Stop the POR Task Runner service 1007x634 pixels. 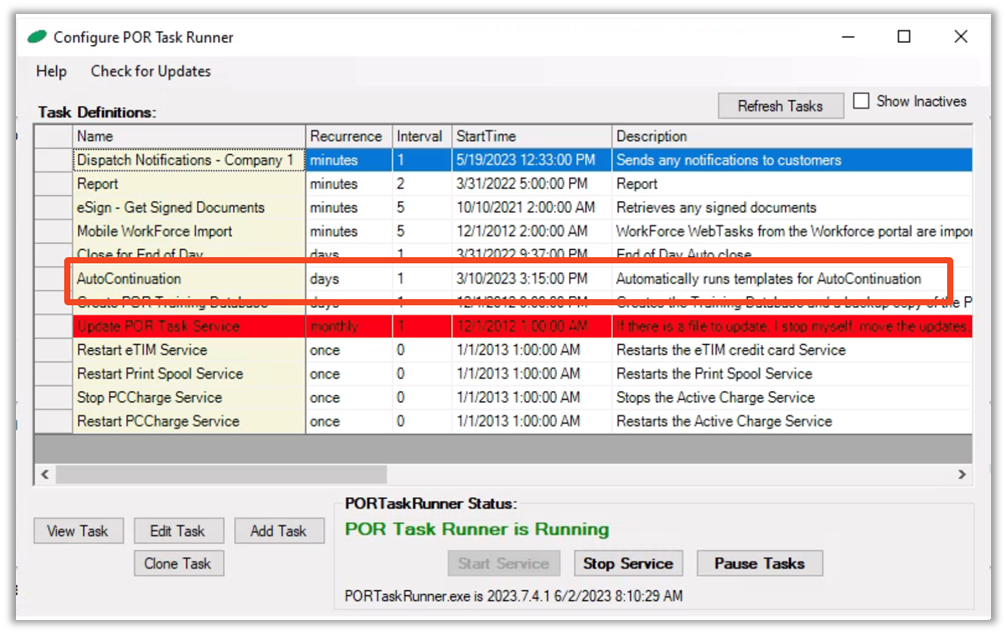(x=627, y=563)
